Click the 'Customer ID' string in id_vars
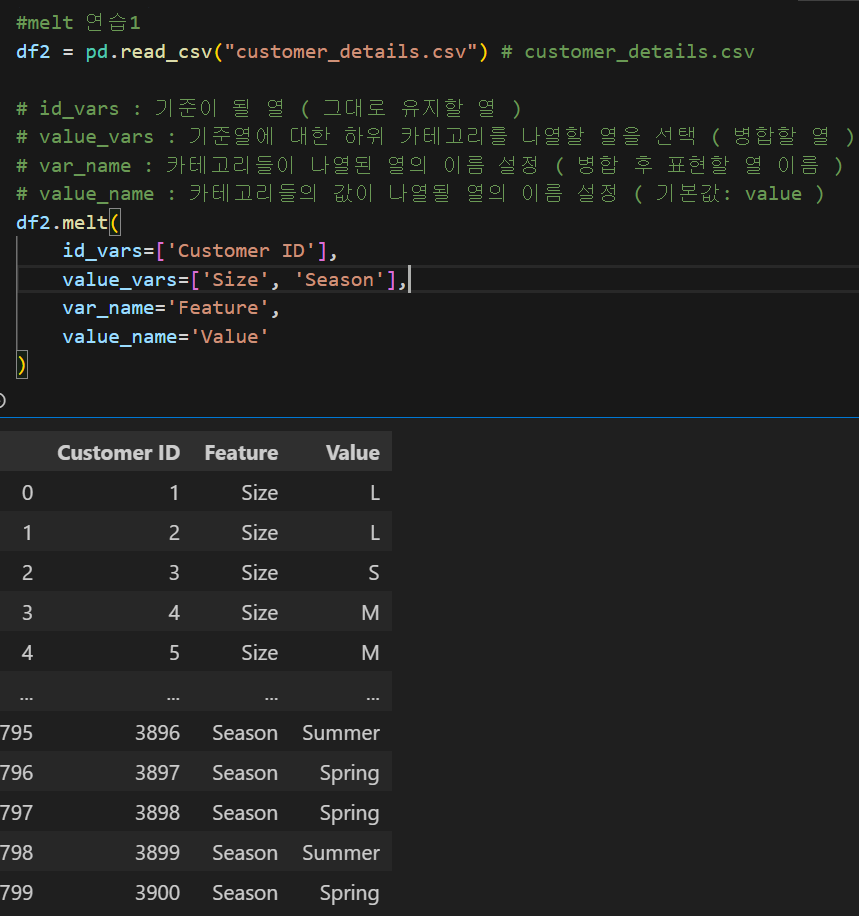Image resolution: width=859 pixels, height=916 pixels. pyautogui.click(x=241, y=251)
